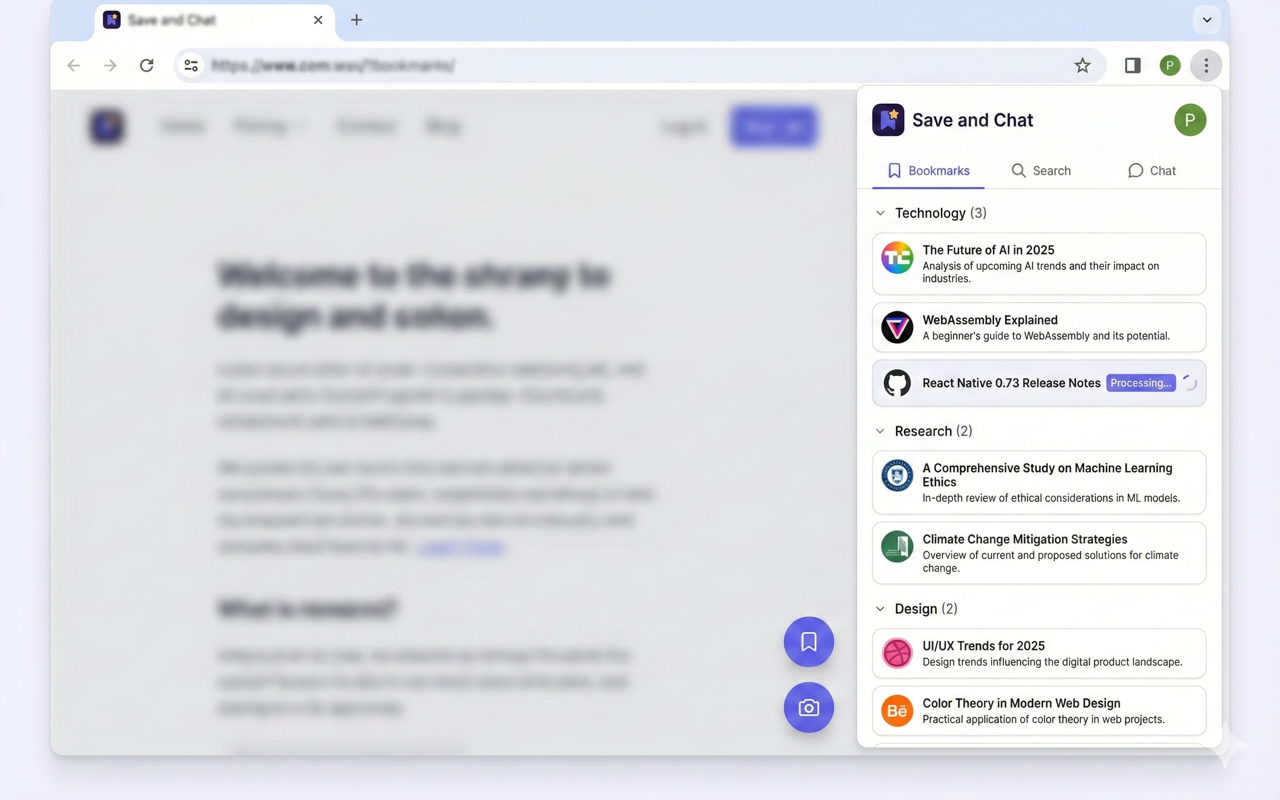Click the camera screenshot capture button
The height and width of the screenshot is (800, 1280).
pyautogui.click(x=808, y=707)
